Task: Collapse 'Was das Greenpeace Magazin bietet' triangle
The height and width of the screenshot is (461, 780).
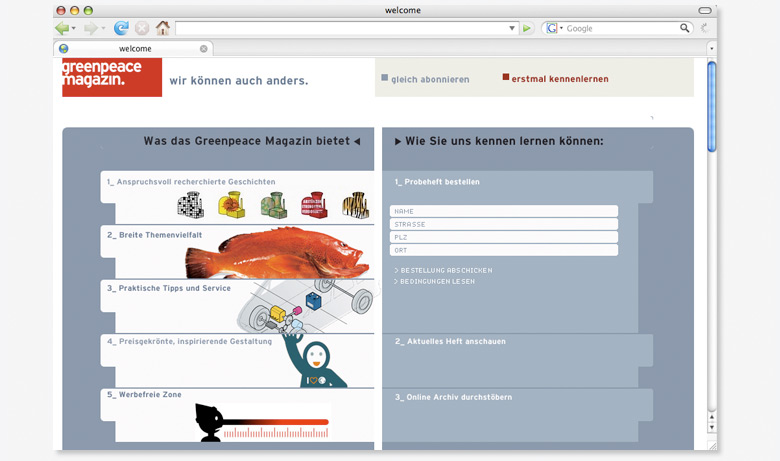Action: [357, 142]
